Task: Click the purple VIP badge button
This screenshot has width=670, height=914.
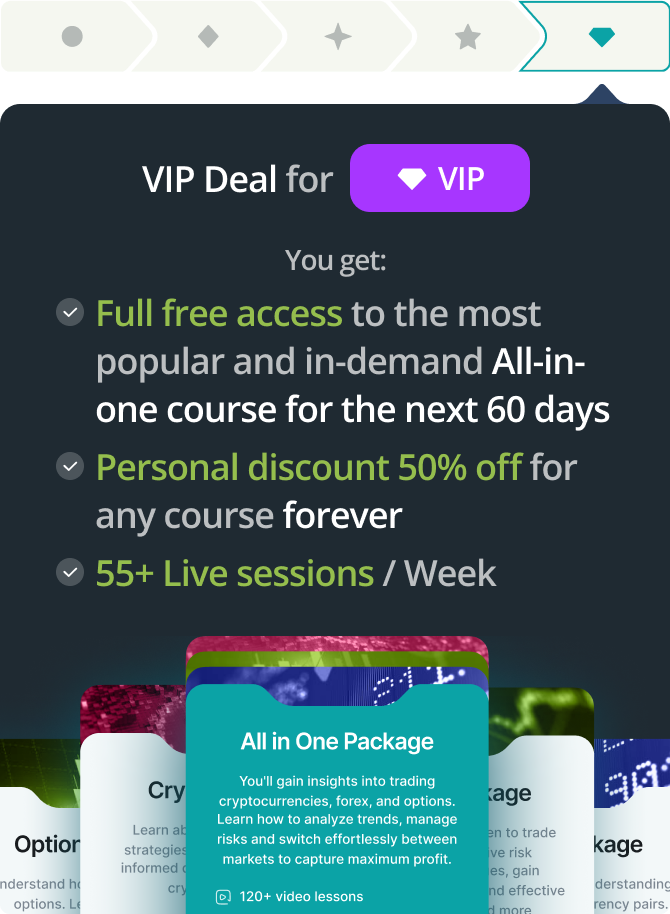Action: click(440, 178)
